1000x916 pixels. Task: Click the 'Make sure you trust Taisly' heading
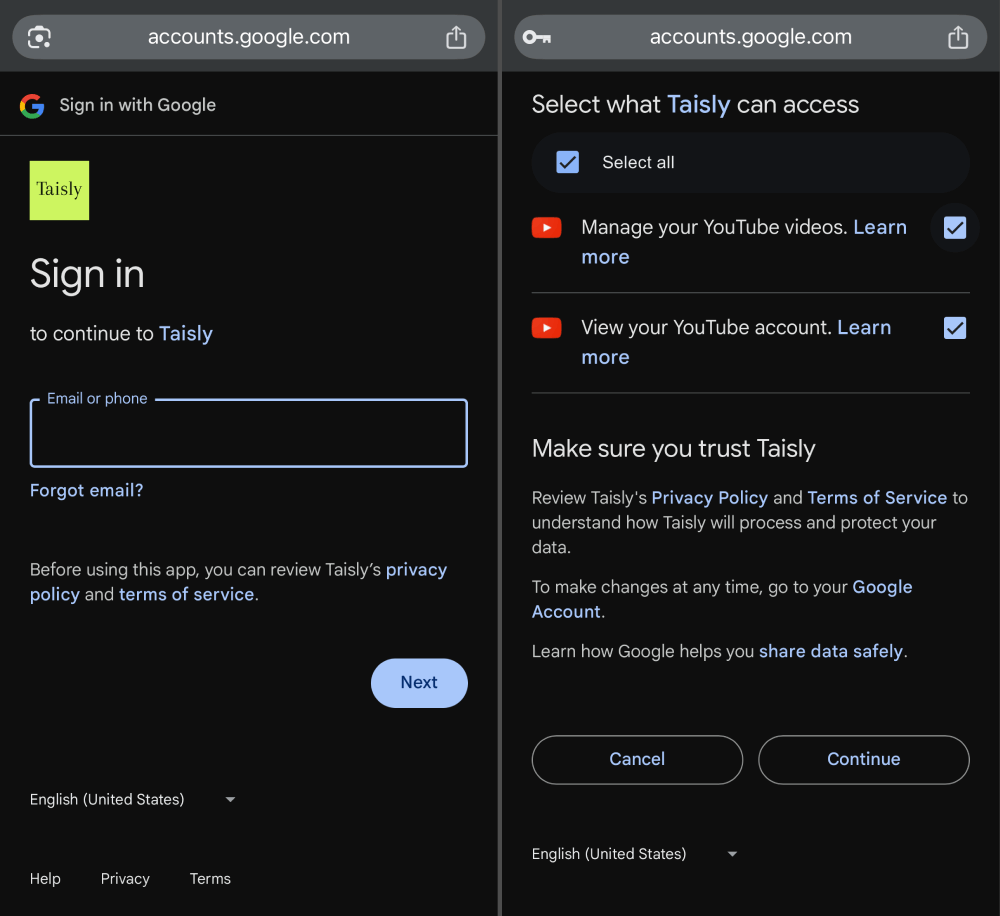673,448
